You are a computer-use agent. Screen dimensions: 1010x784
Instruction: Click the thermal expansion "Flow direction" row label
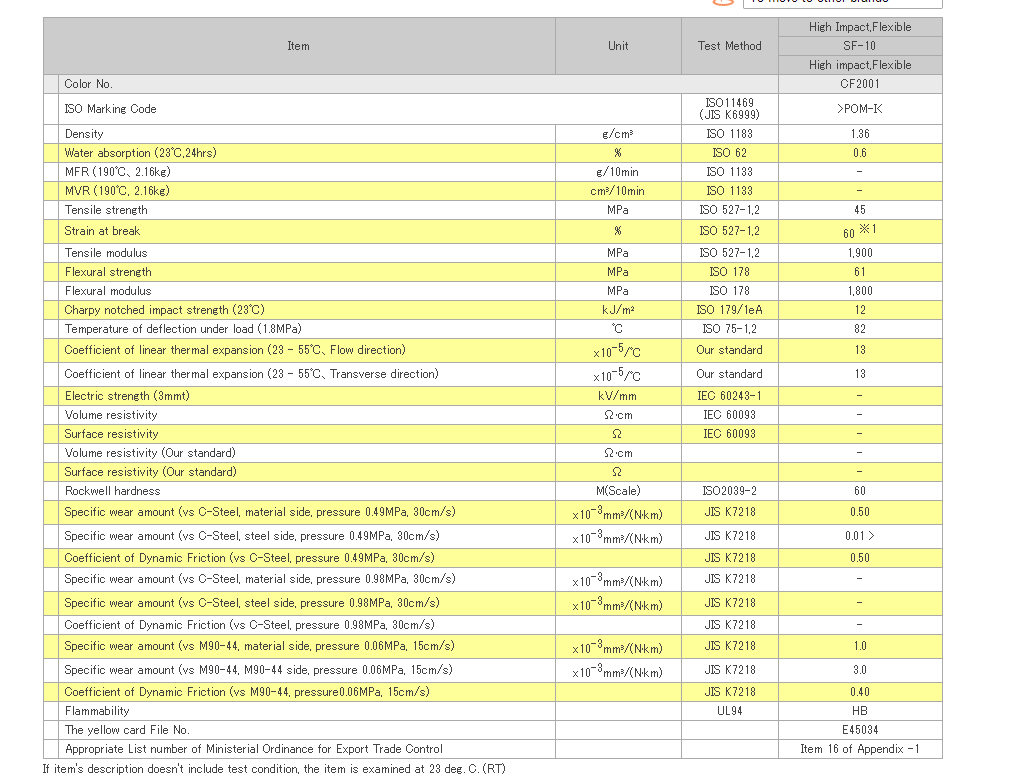pos(234,350)
